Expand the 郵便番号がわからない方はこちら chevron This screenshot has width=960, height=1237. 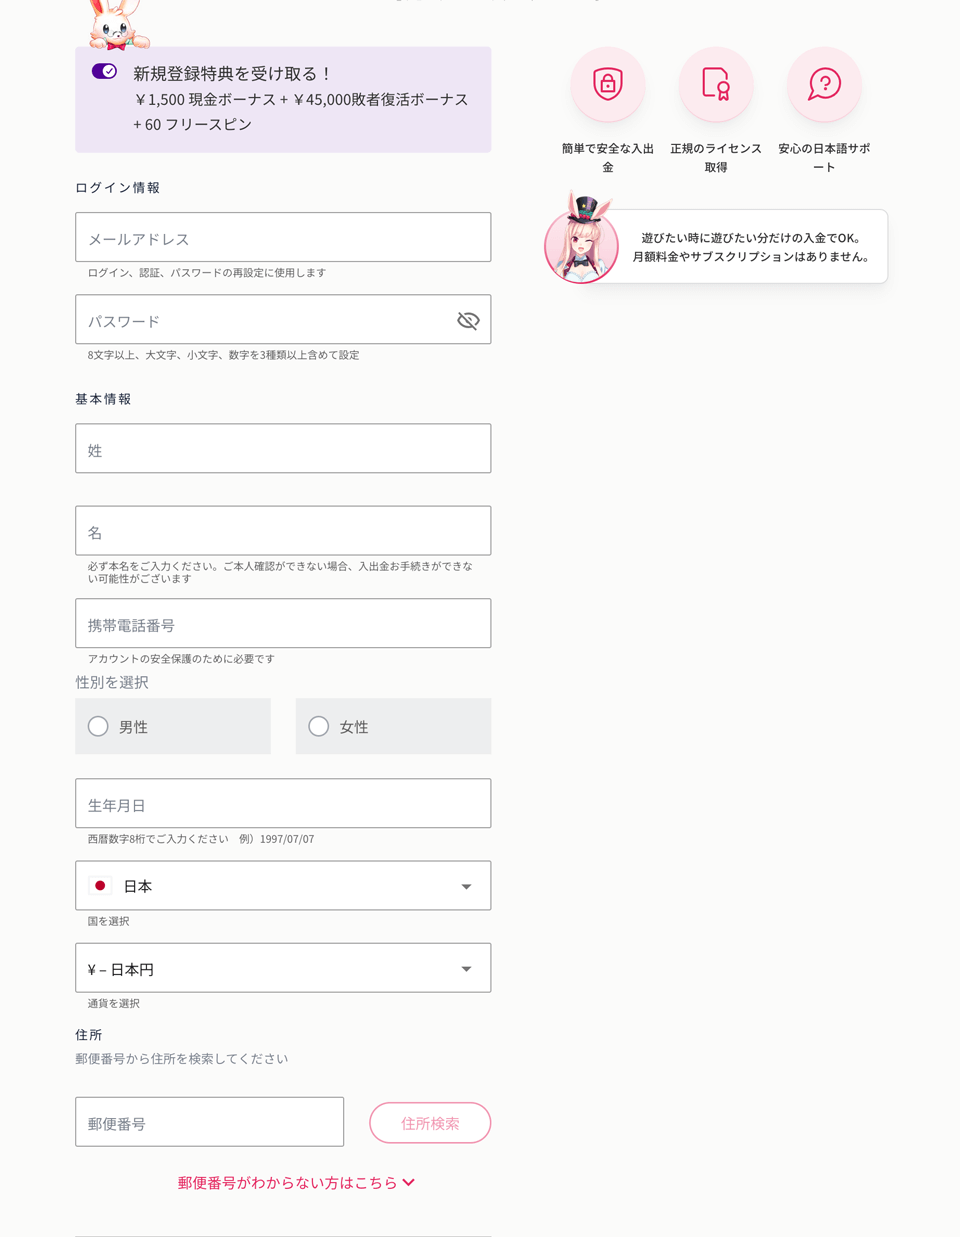pyautogui.click(x=408, y=1183)
